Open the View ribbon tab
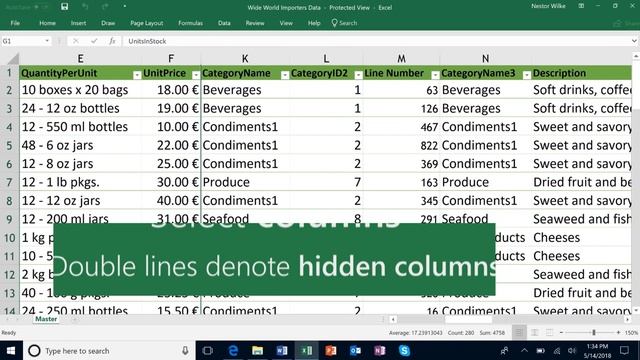This screenshot has width=640, height=360. (x=286, y=23)
